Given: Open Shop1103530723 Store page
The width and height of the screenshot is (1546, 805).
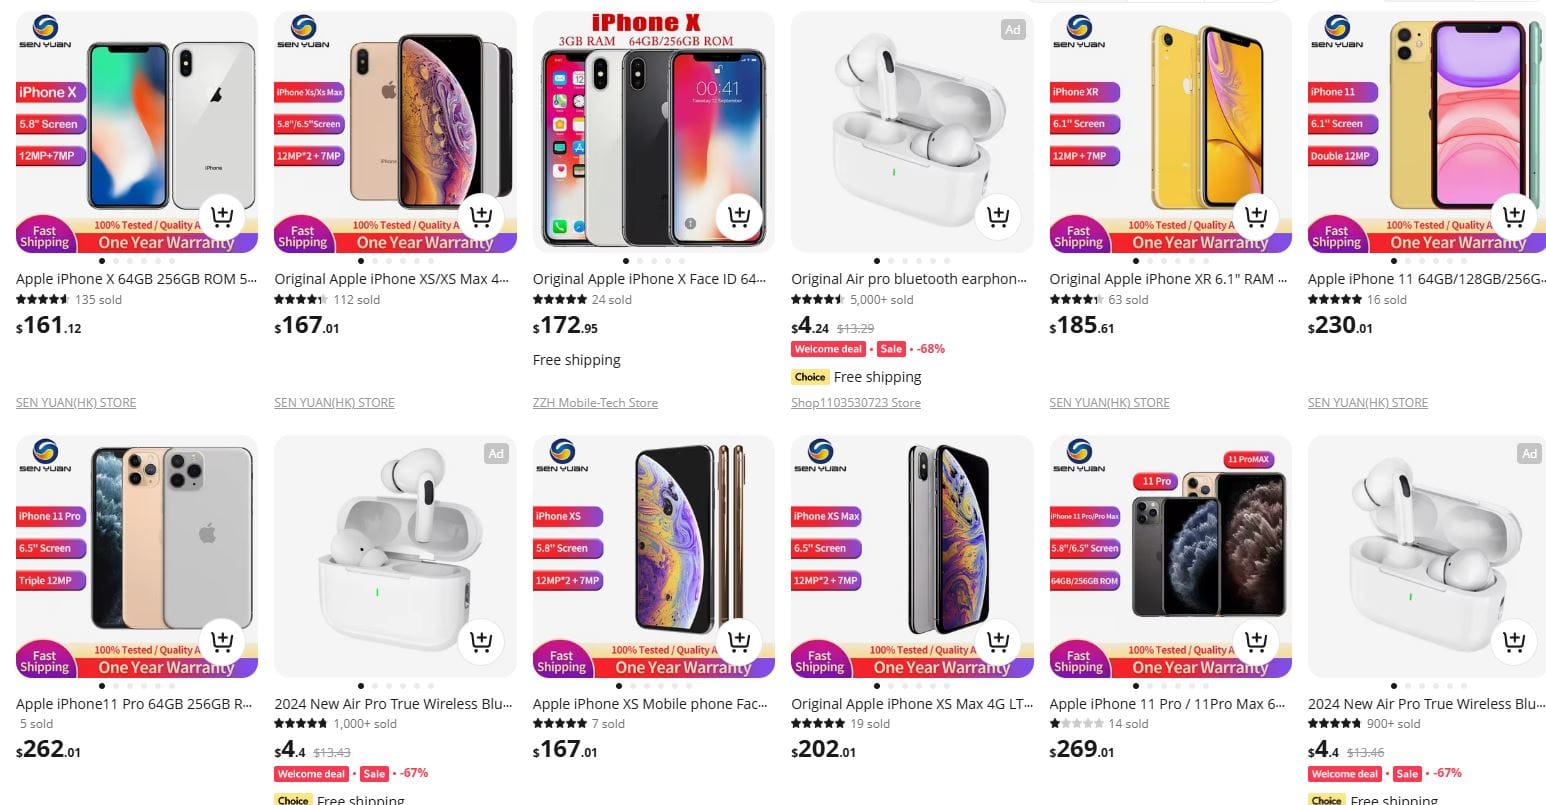Looking at the screenshot, I should click(x=856, y=403).
